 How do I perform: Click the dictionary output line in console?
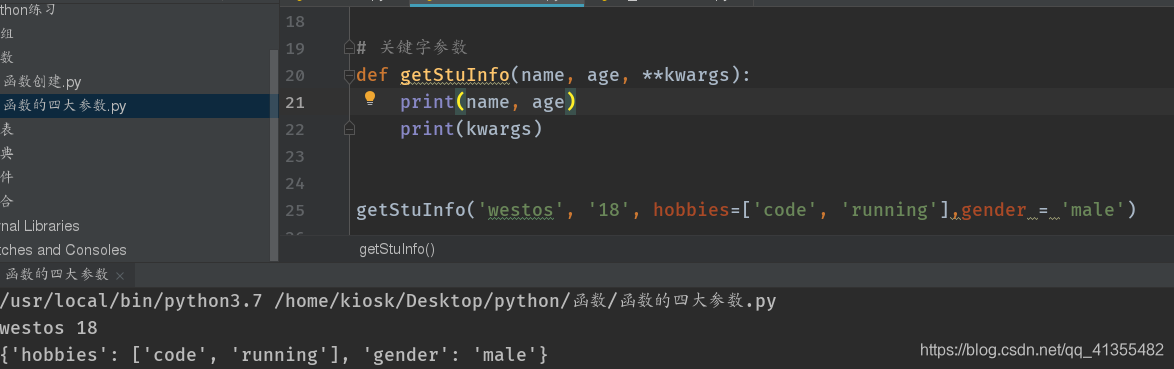[274, 354]
